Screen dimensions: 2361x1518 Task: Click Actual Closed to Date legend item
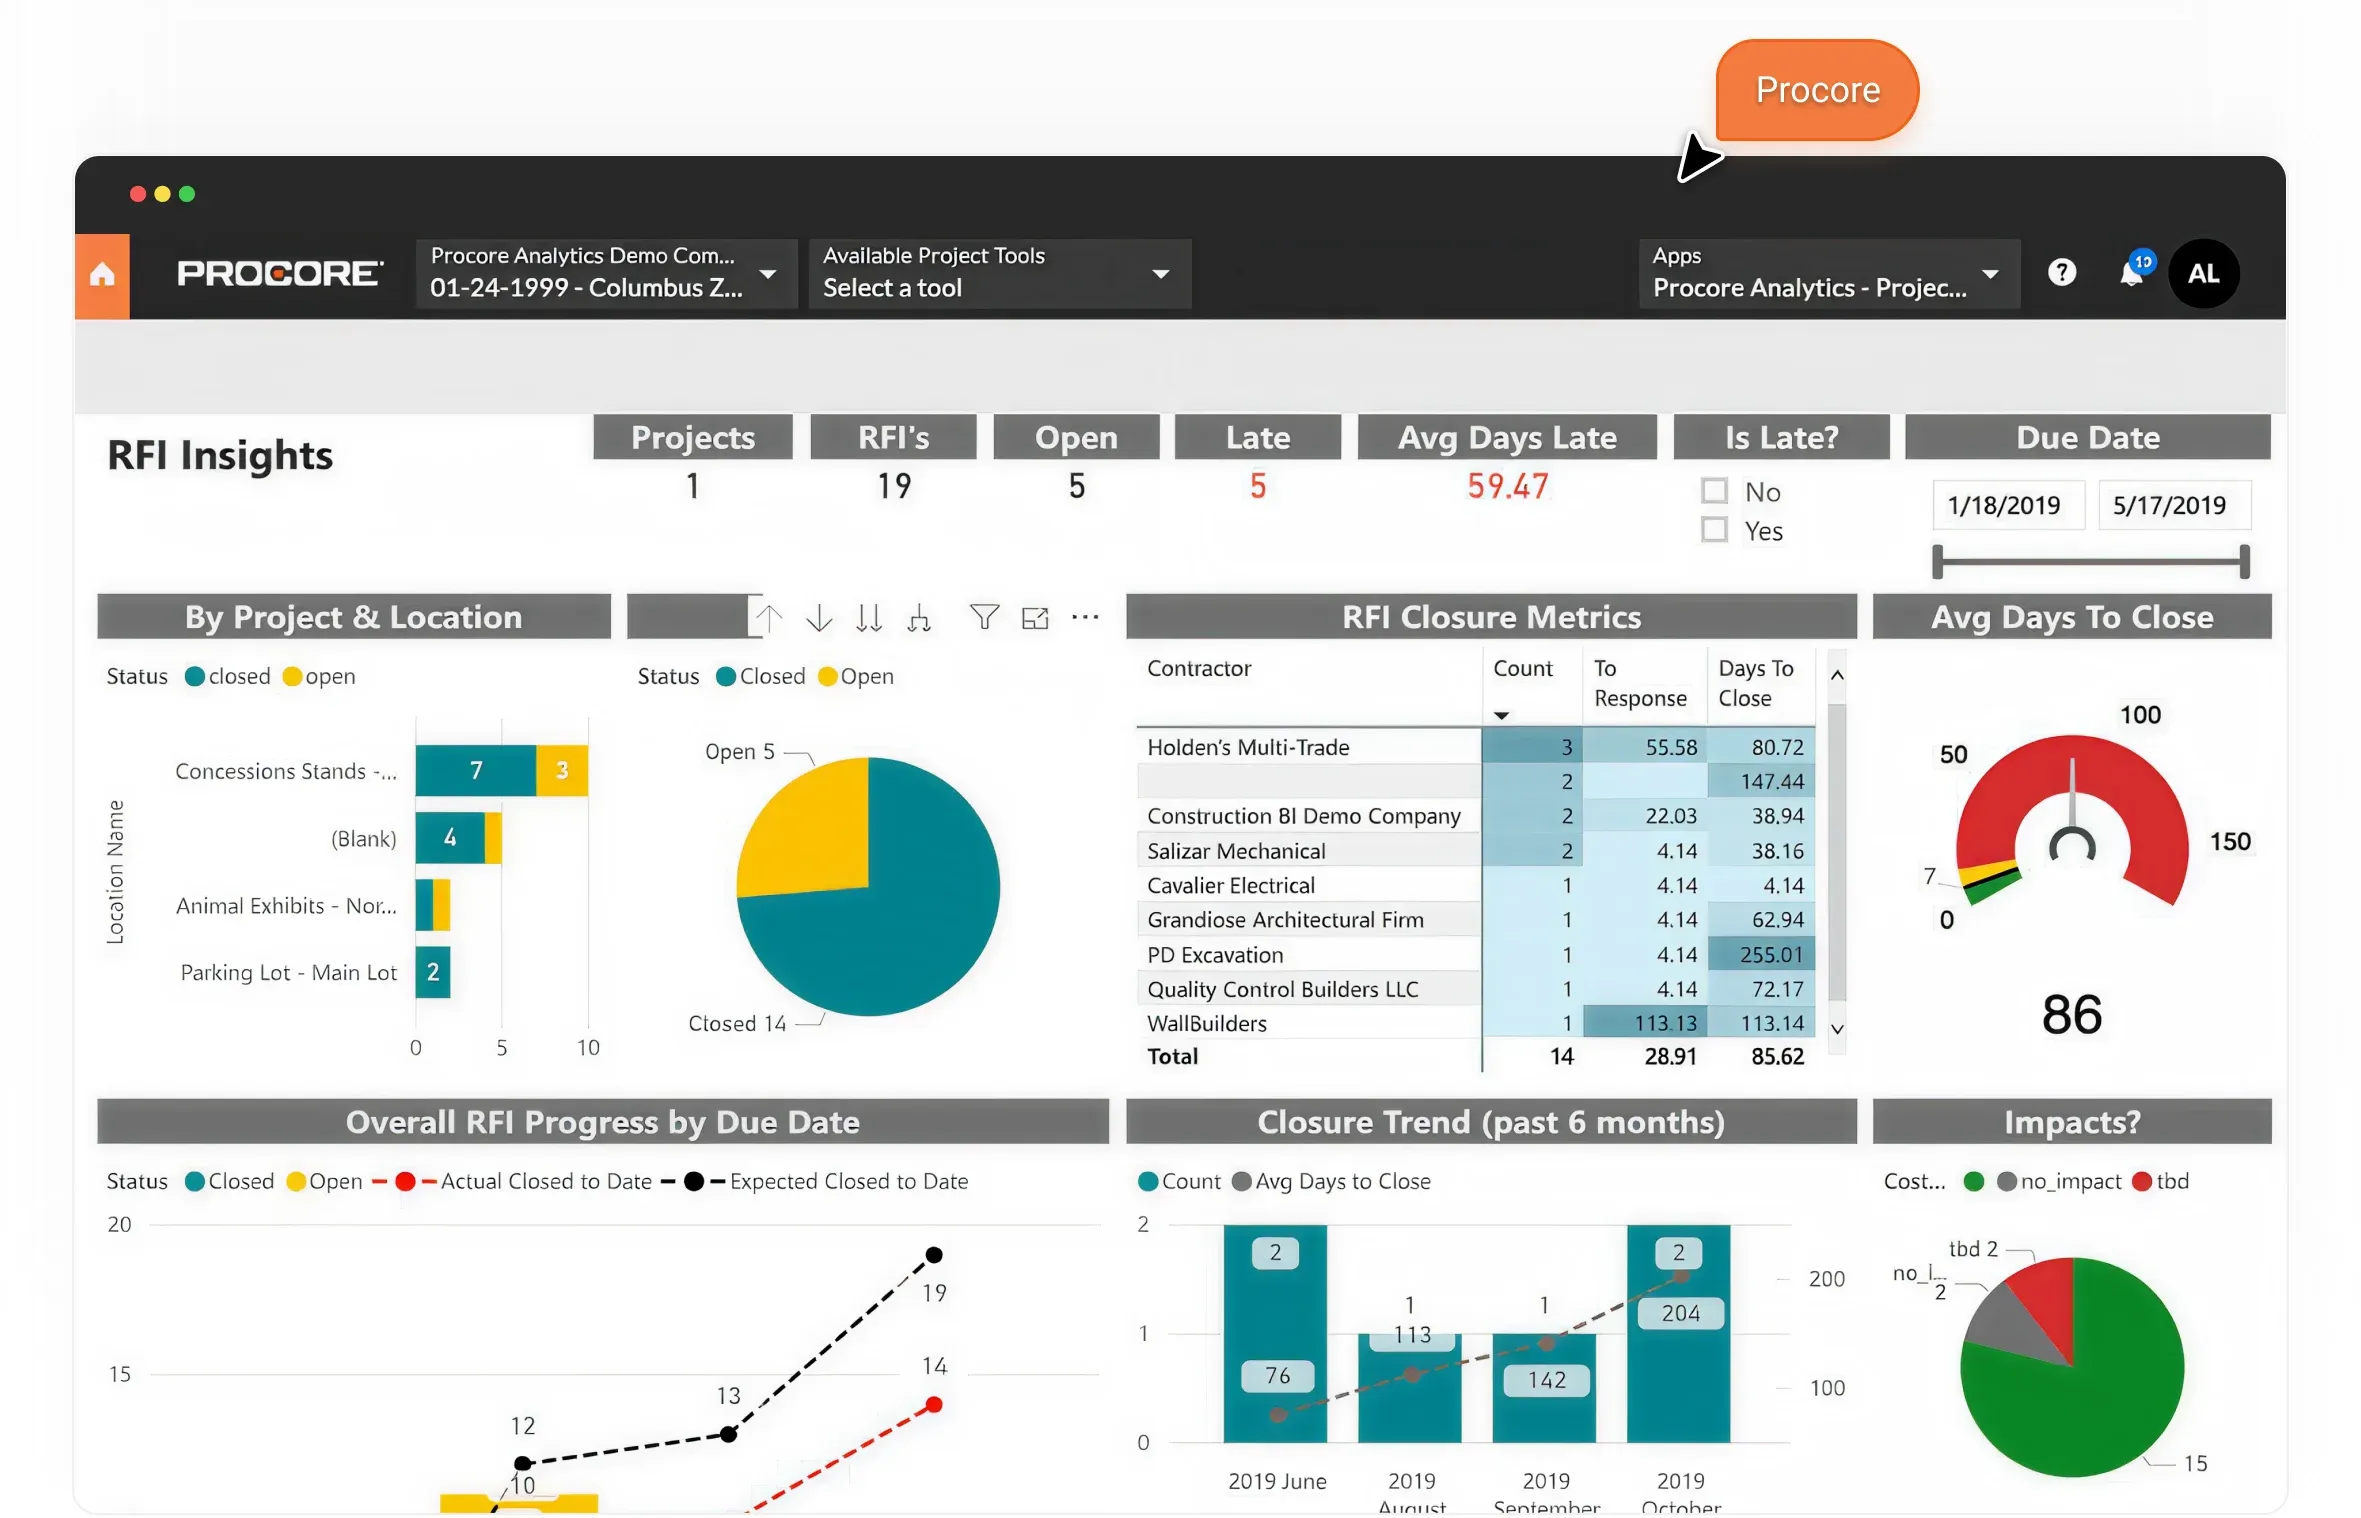512,1181
